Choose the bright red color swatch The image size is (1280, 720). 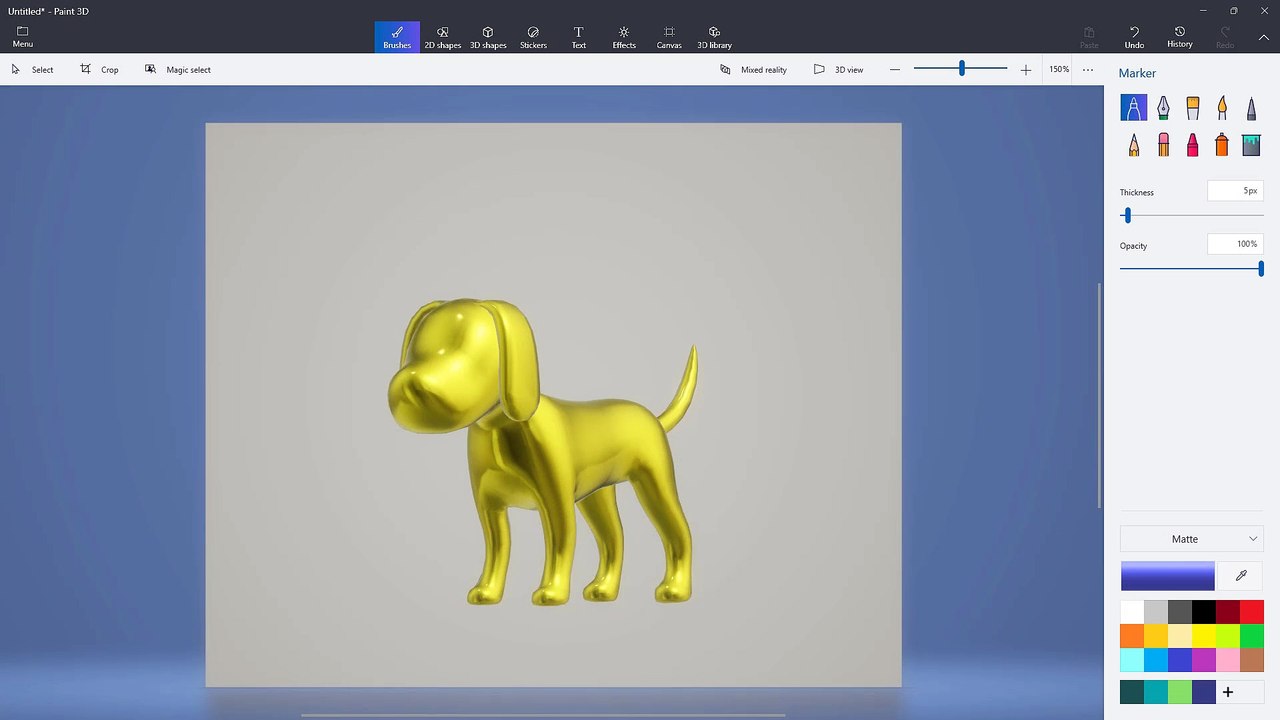pos(1252,612)
